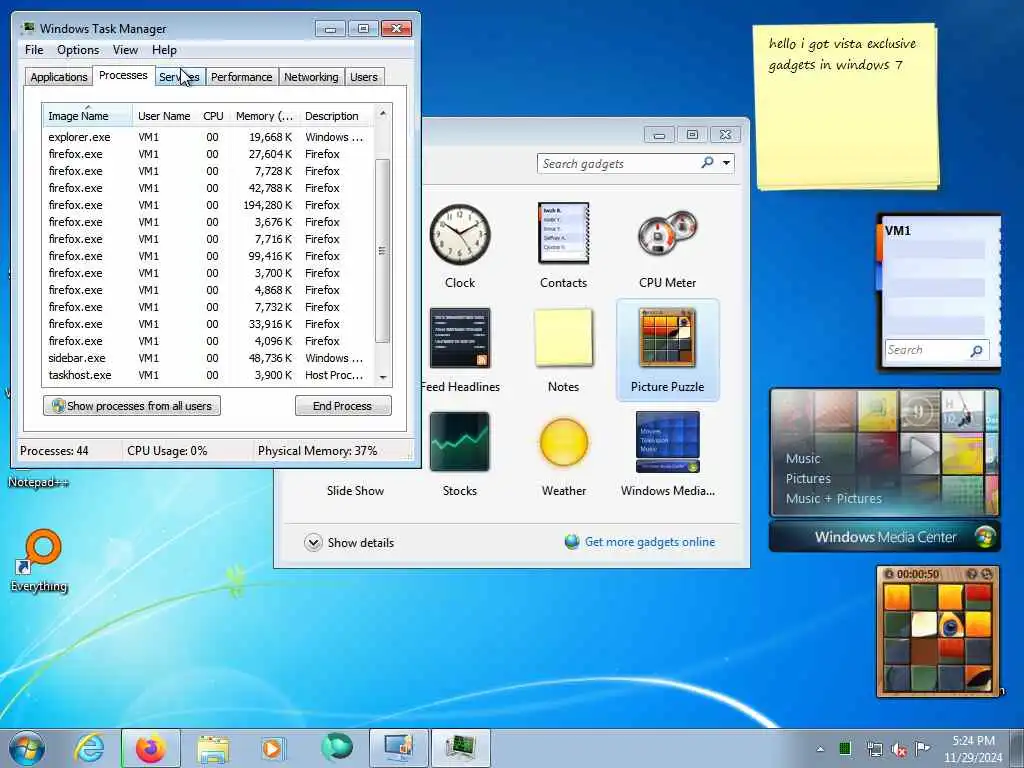1024x768 pixels.
Task: Sort by Image Name column header
Action: point(88,116)
